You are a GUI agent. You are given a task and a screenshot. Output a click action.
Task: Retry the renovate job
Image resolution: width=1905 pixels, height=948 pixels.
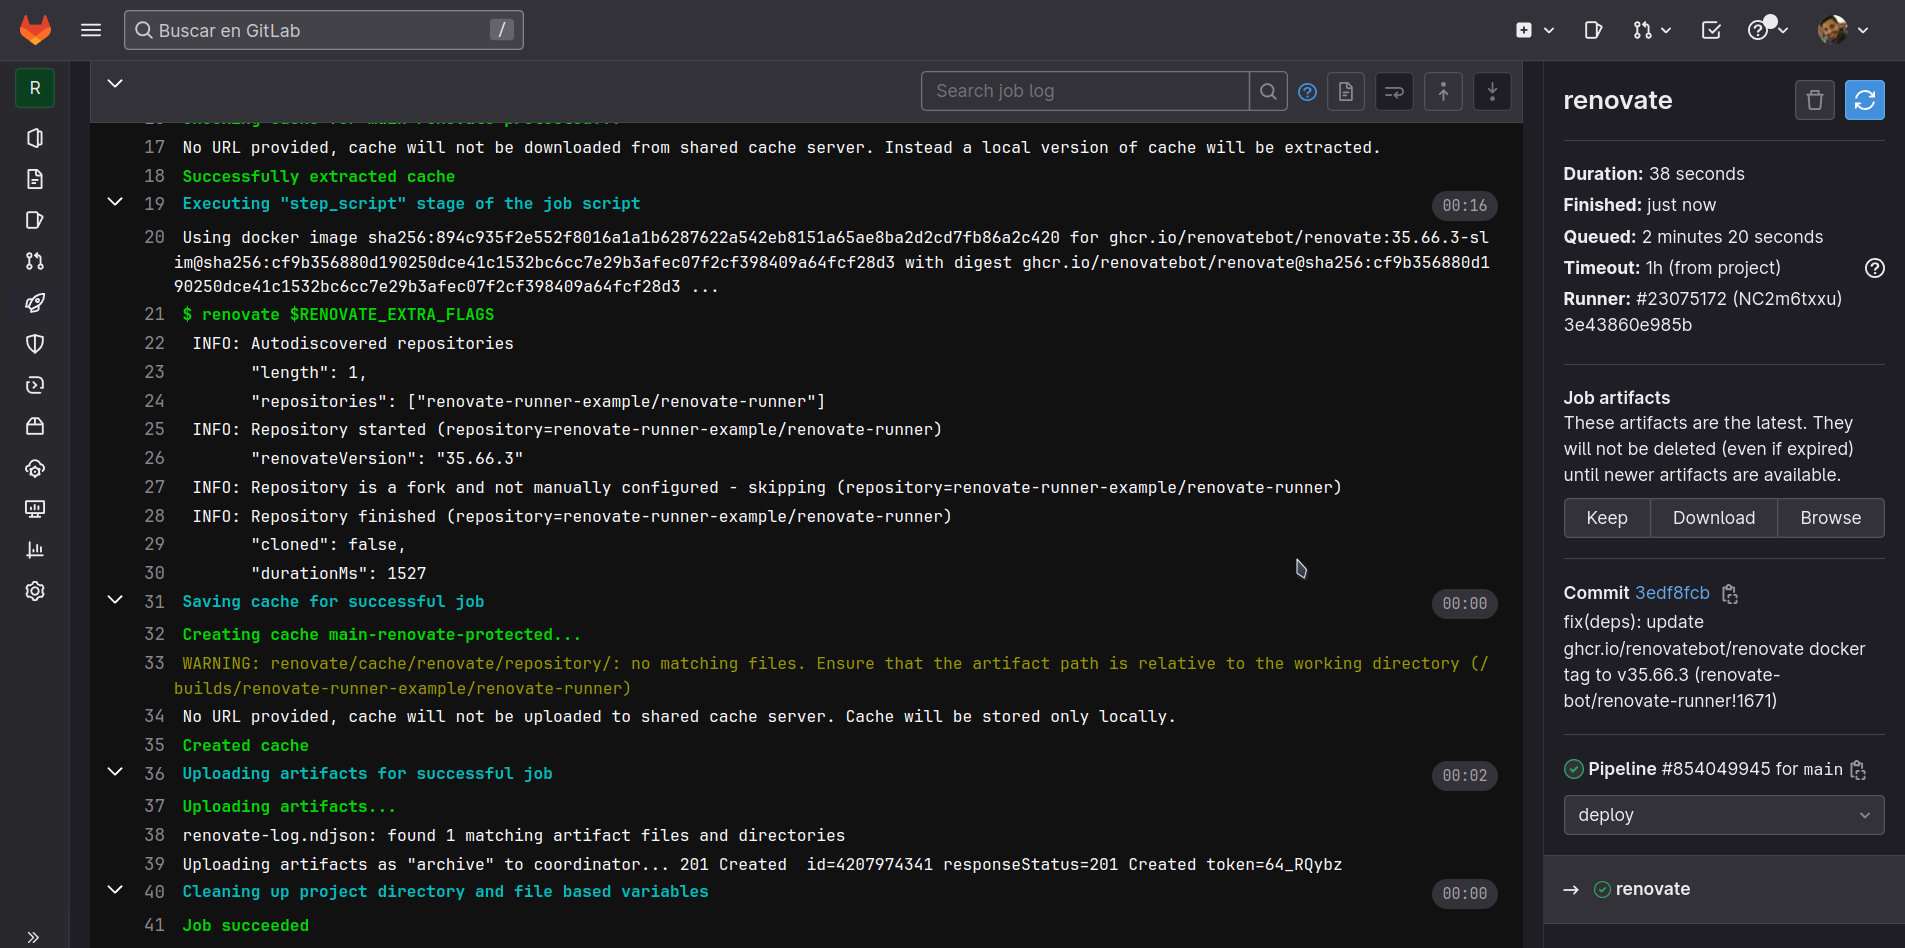point(1865,100)
